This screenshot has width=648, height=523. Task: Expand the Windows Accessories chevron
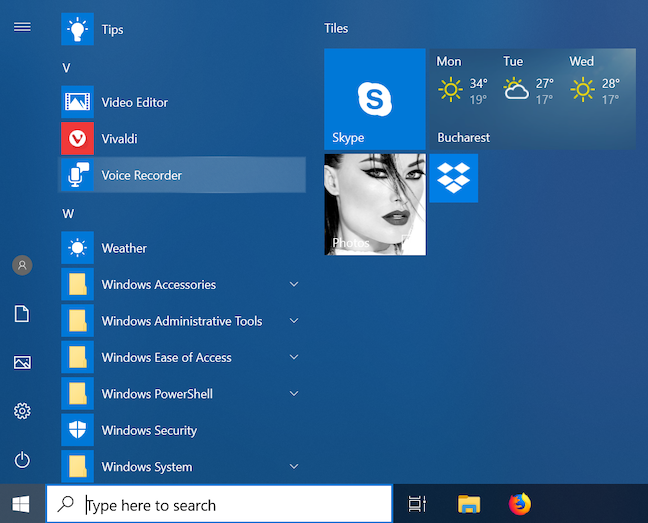click(294, 284)
